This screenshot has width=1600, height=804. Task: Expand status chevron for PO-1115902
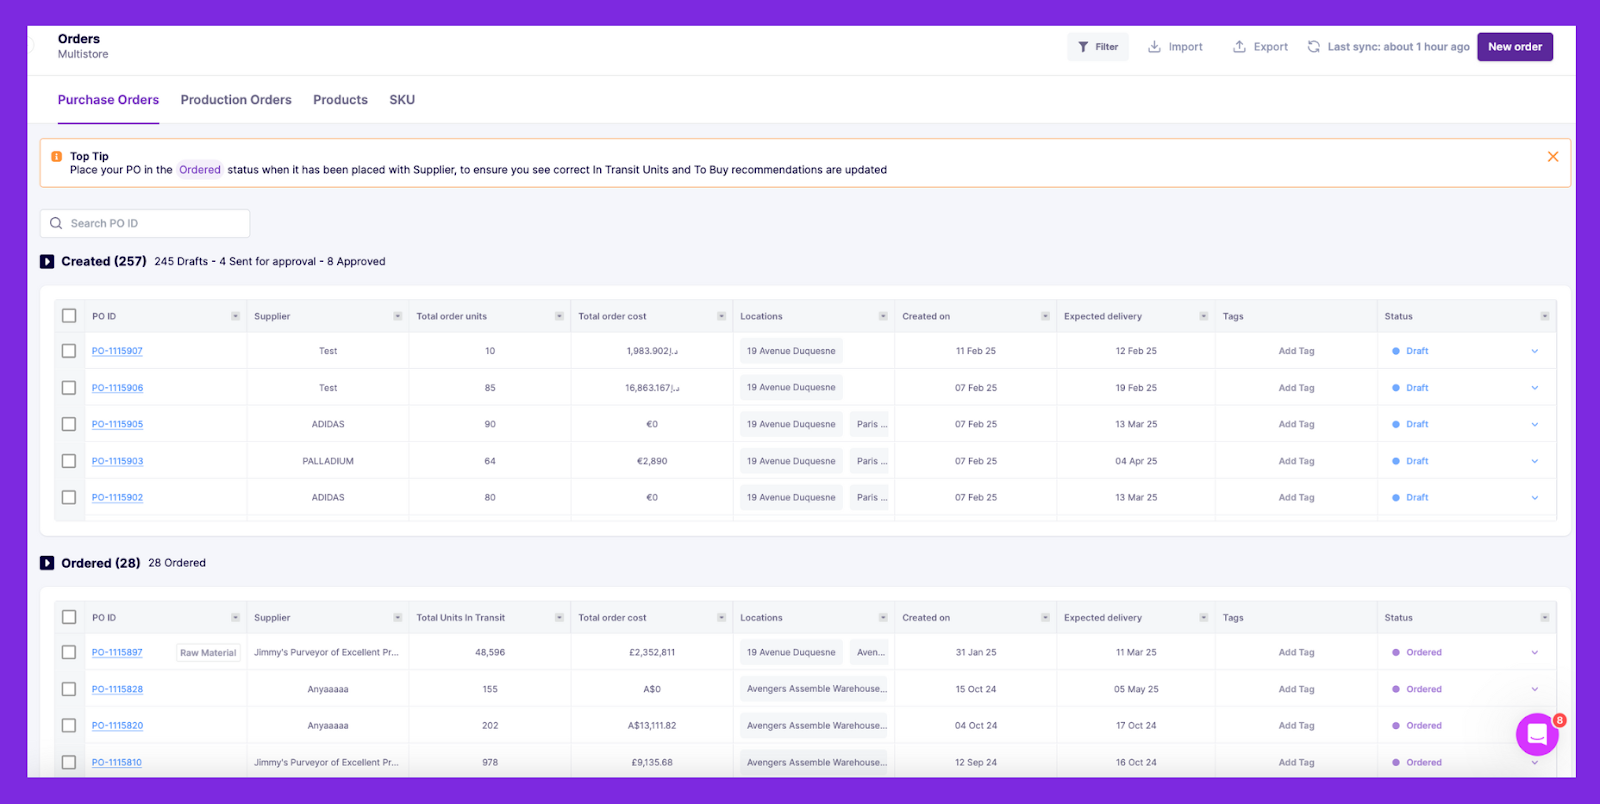click(x=1535, y=497)
